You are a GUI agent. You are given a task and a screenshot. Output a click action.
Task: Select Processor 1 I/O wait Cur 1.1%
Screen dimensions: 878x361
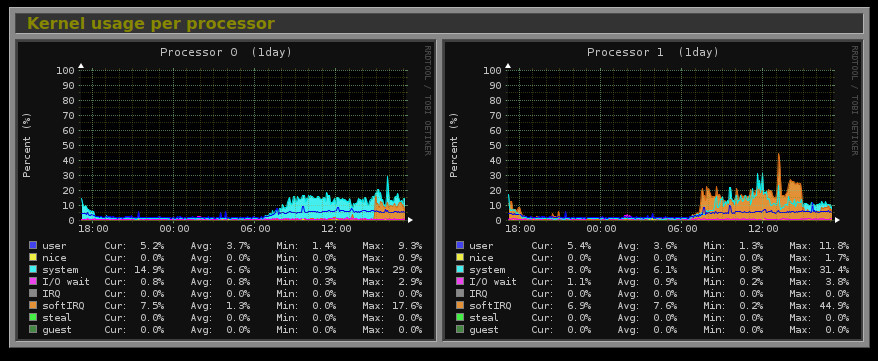(579, 282)
